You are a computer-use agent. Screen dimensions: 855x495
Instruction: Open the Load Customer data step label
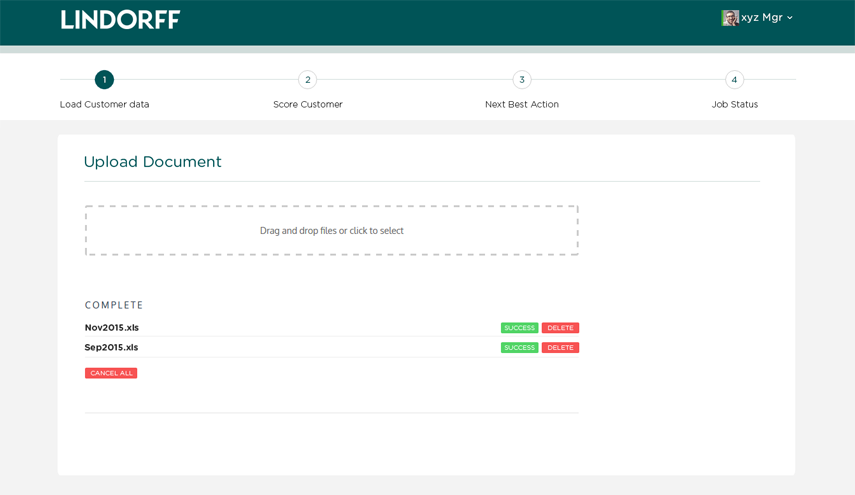tap(104, 104)
